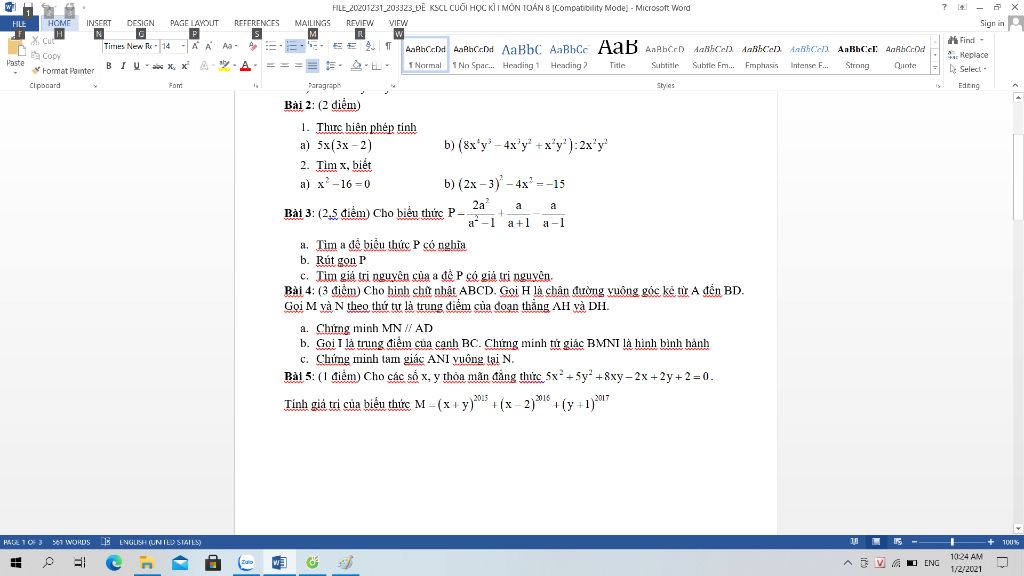1024x576 pixels.
Task: Open proofing errors icon in status bar
Action: tap(105, 542)
